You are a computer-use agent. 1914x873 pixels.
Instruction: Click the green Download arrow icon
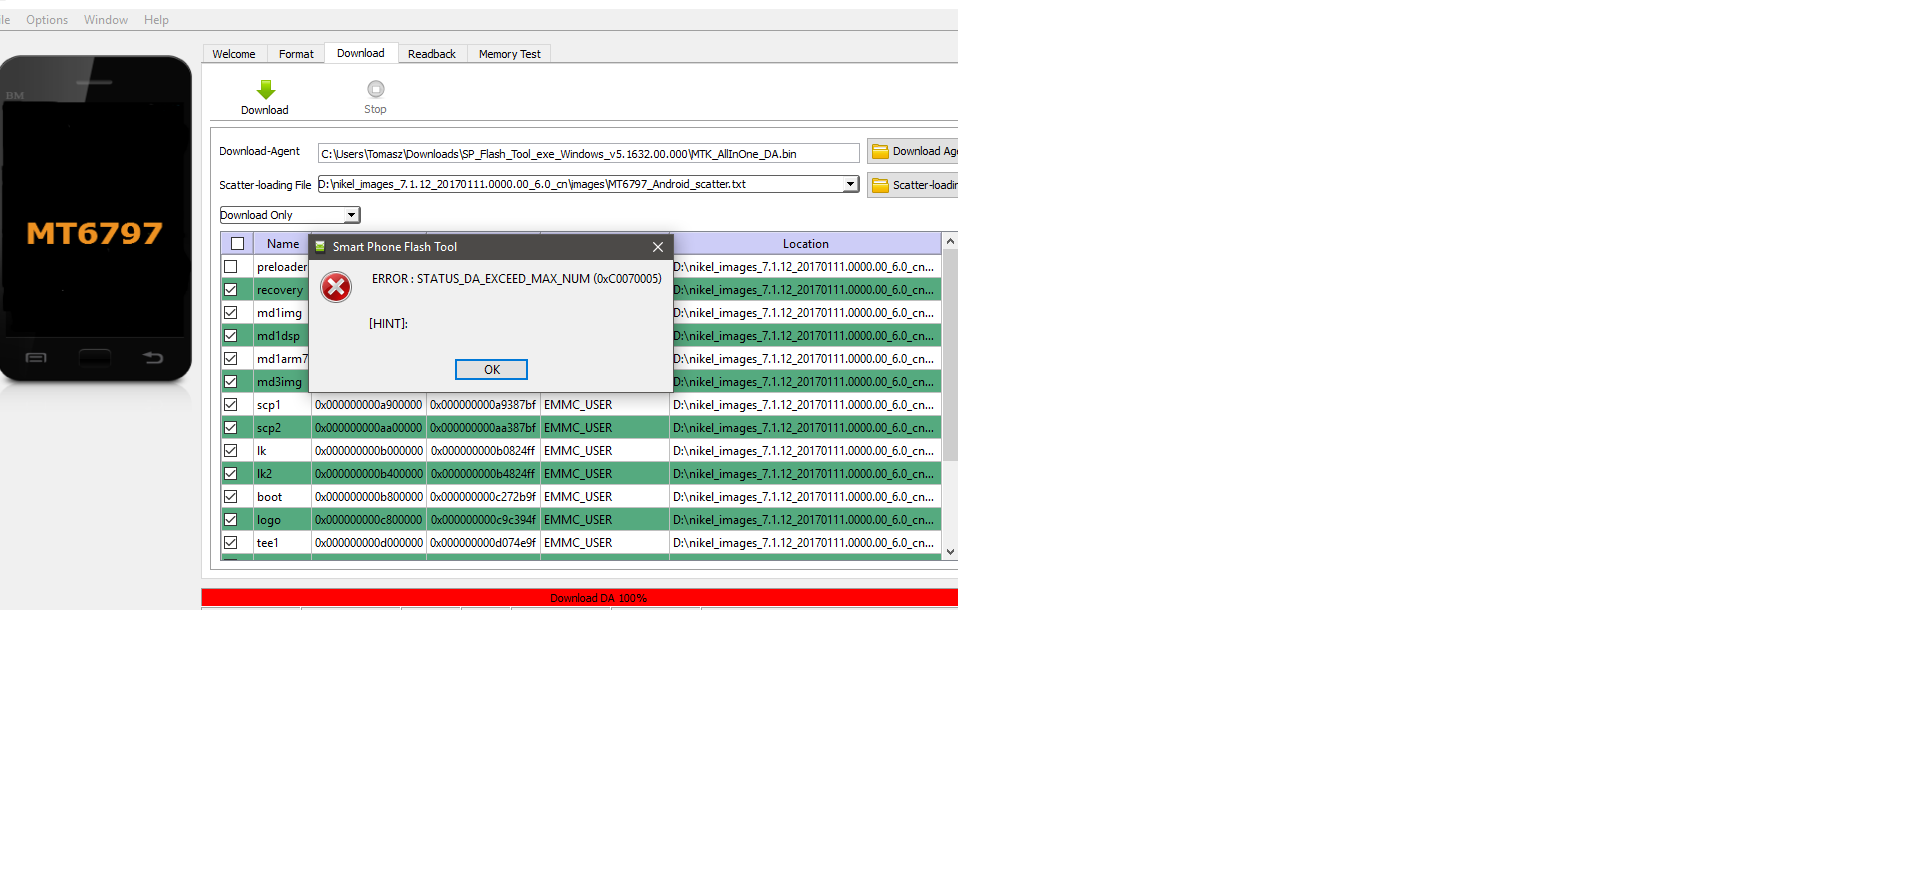(265, 90)
